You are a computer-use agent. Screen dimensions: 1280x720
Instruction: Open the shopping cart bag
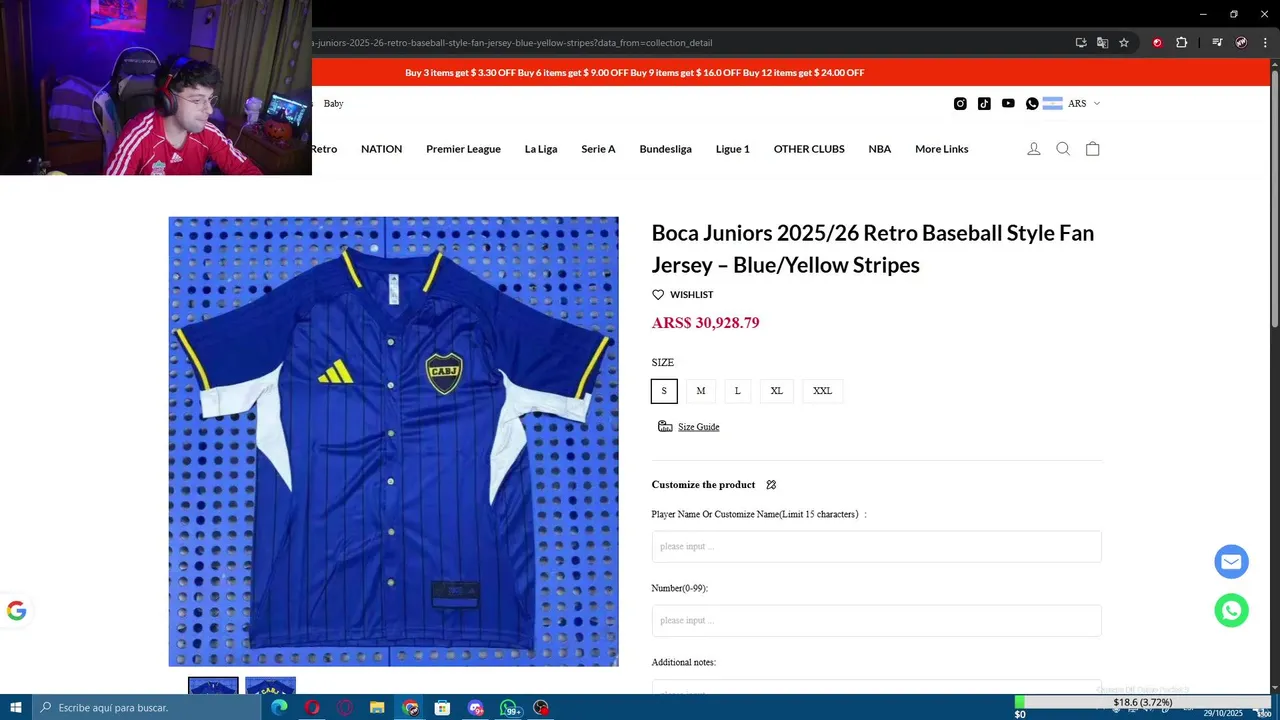coord(1092,149)
